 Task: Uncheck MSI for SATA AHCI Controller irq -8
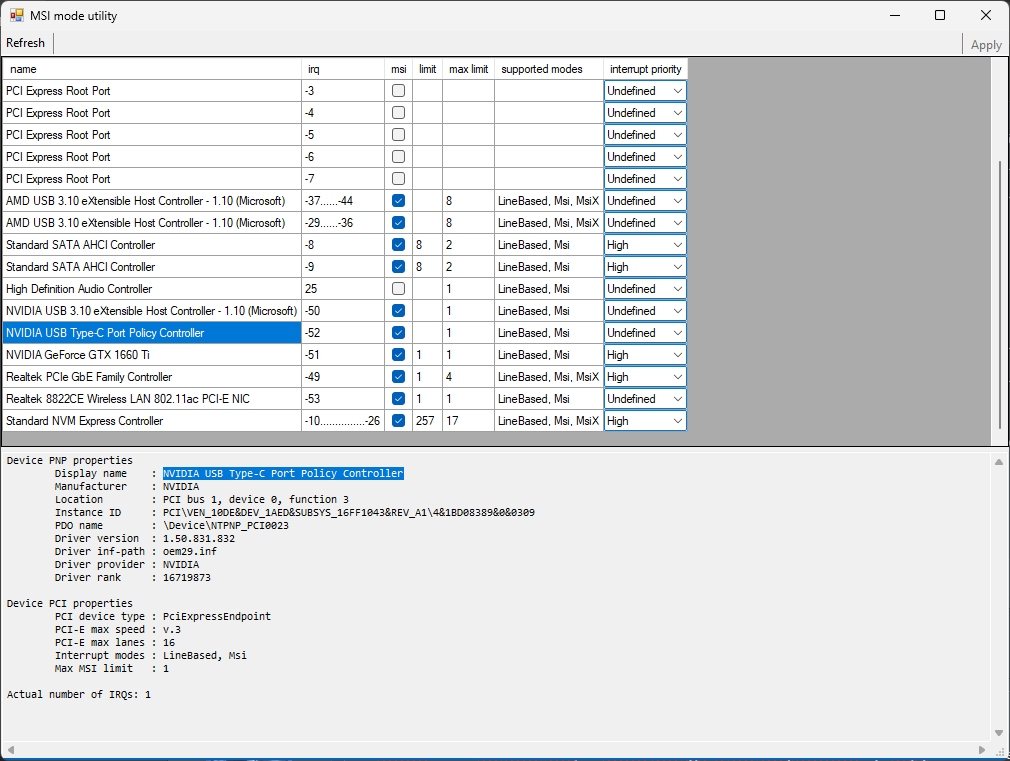399,245
